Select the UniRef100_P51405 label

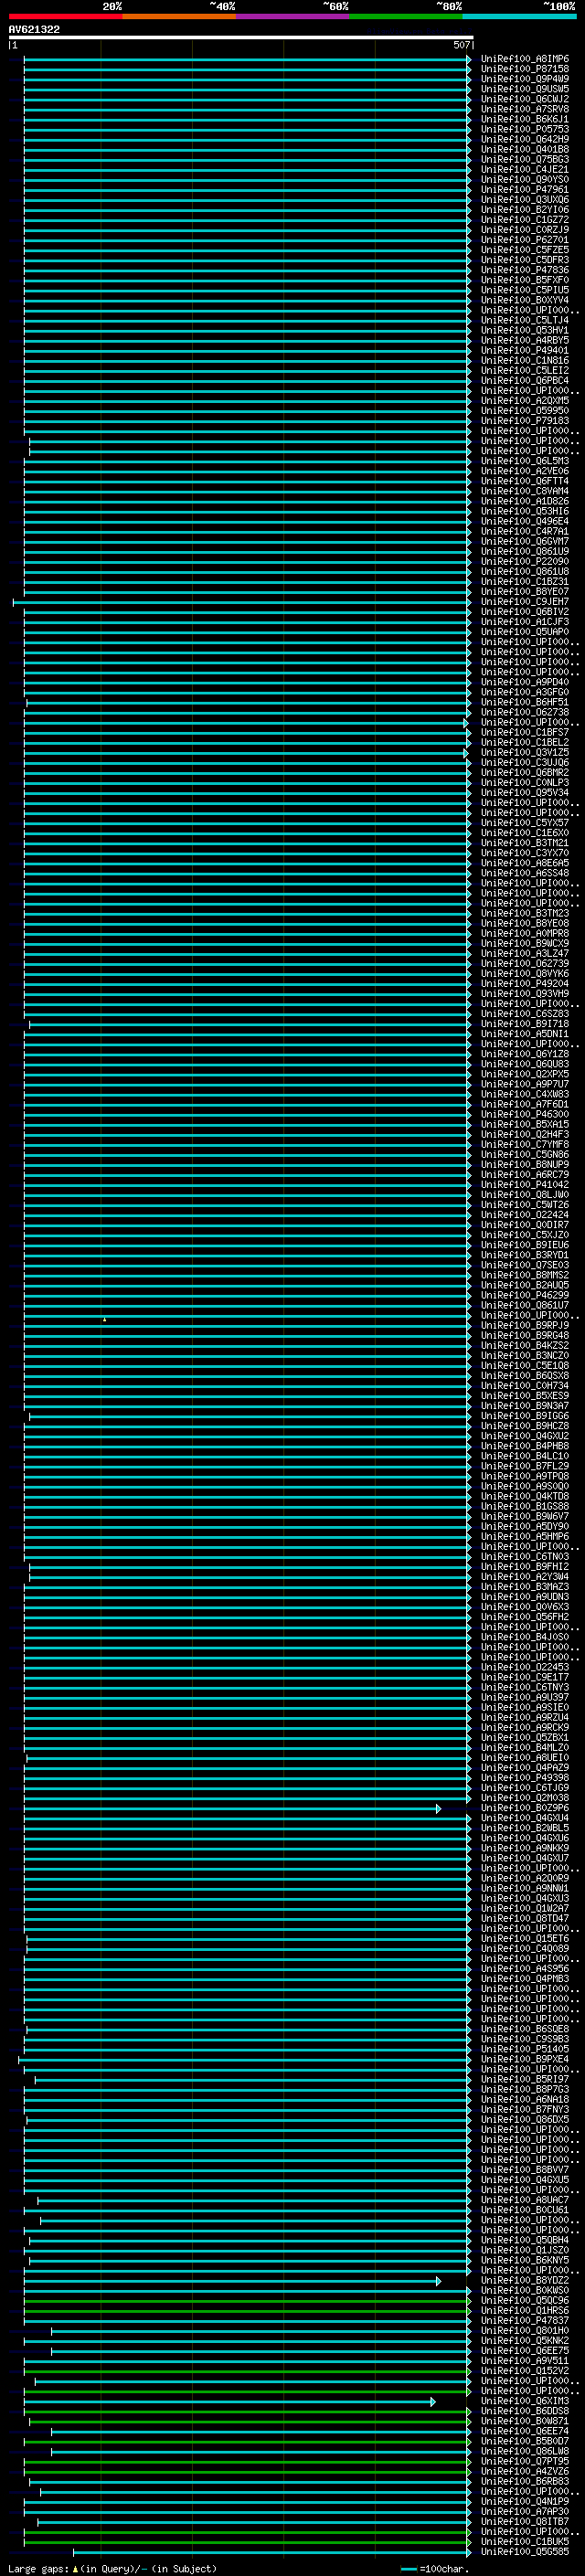[x=525, y=2049]
